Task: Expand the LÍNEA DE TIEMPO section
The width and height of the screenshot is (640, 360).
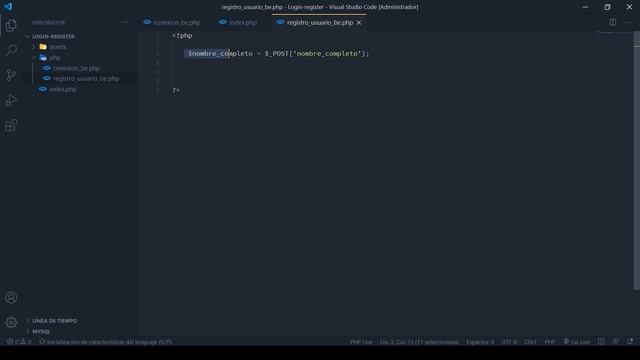Action: (x=54, y=321)
